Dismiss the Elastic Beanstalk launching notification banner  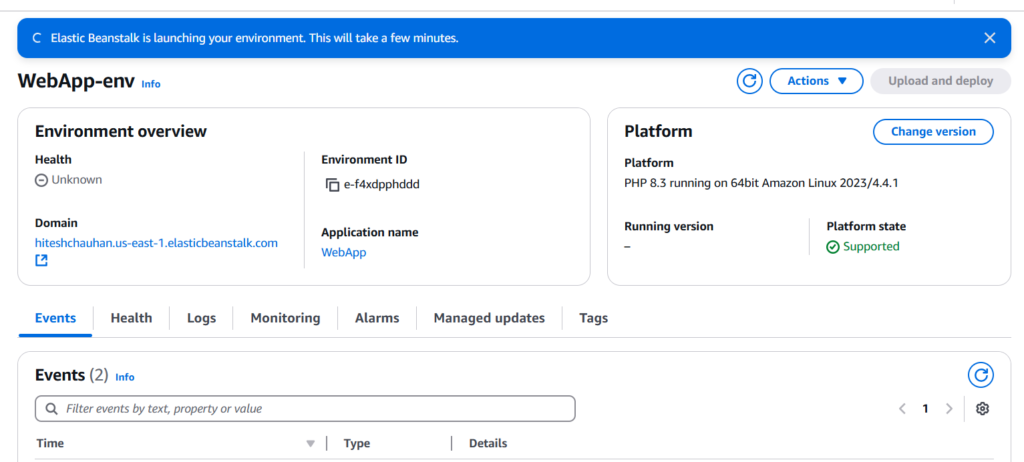[989, 38]
